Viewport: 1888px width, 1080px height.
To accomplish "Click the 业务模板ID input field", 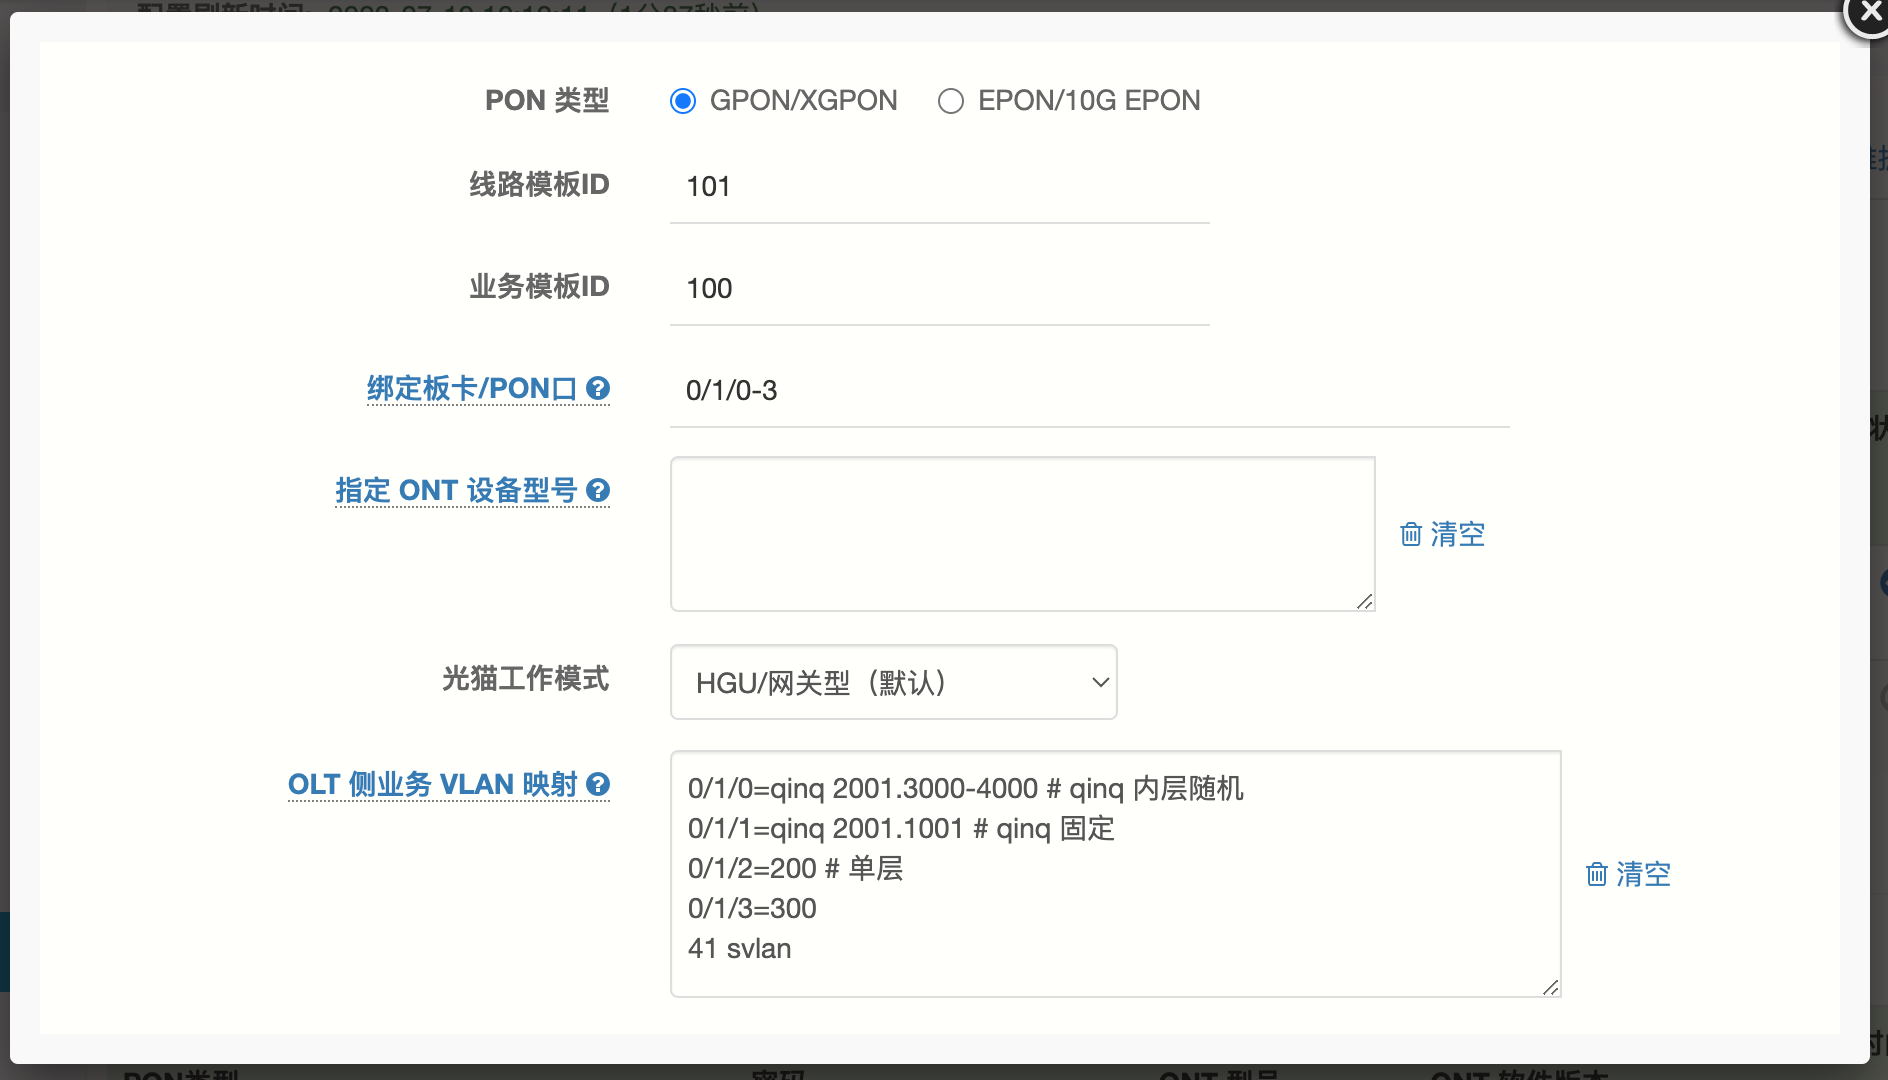I will point(939,289).
